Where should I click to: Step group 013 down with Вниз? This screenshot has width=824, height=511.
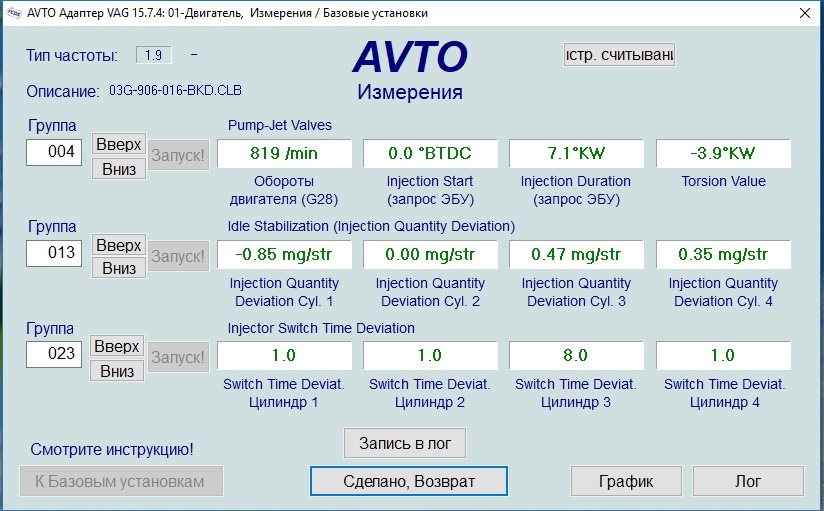[x=119, y=268]
